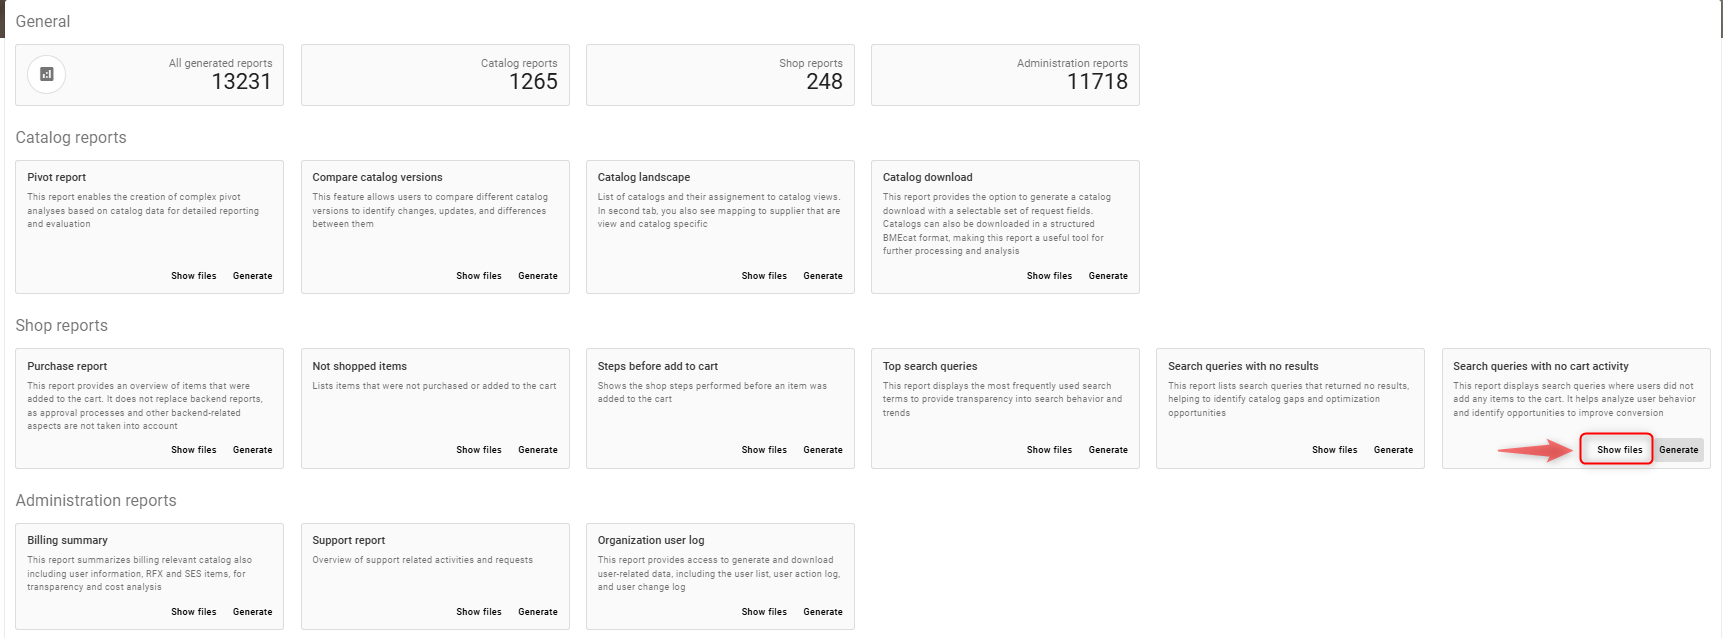The image size is (1723, 638).
Task: Generate Search queries with no cart activity
Action: pyautogui.click(x=1678, y=450)
